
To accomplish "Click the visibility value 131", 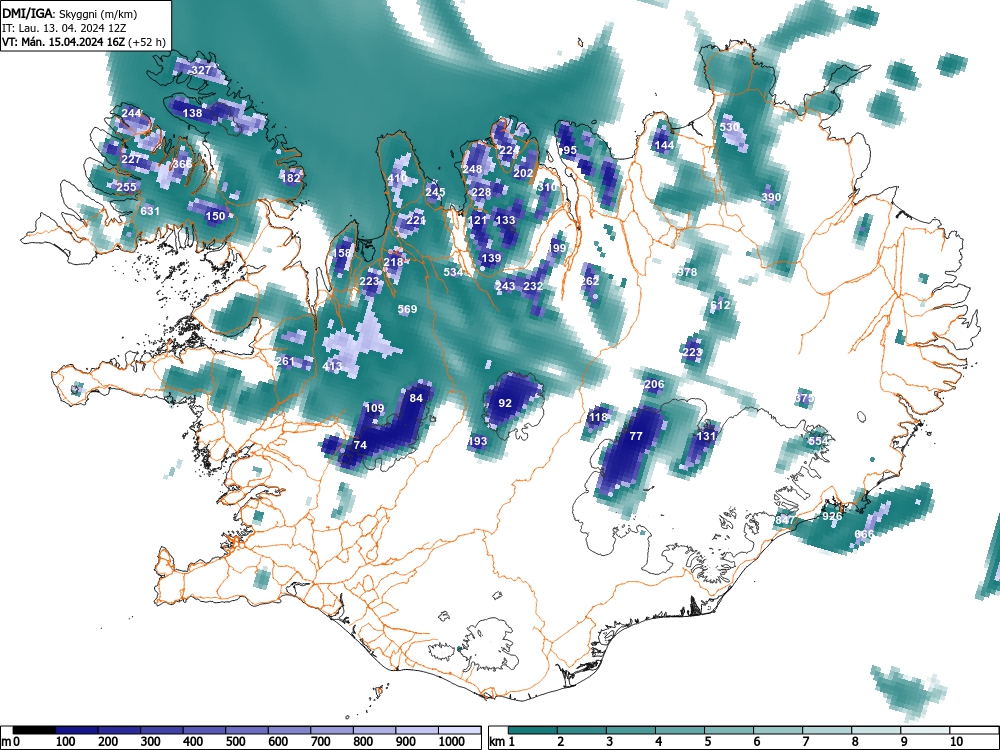I will click(x=706, y=436).
